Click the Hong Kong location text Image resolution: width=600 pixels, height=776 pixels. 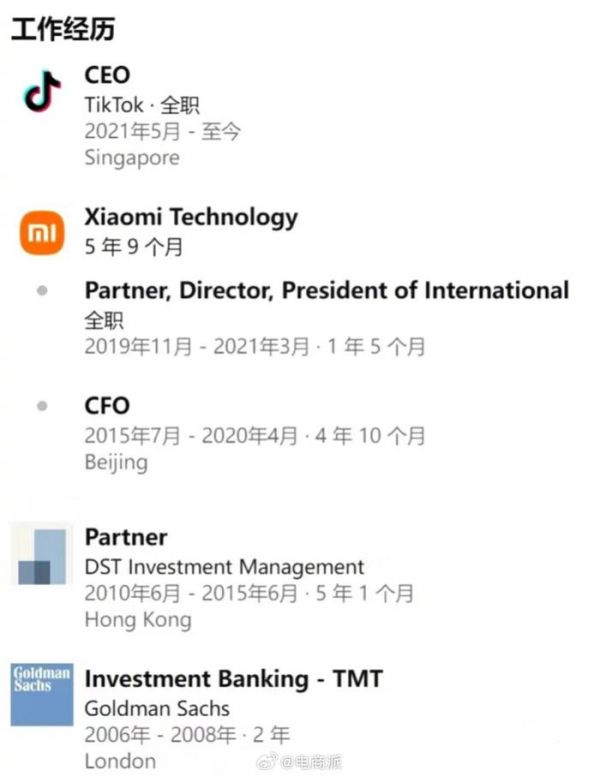tap(138, 620)
